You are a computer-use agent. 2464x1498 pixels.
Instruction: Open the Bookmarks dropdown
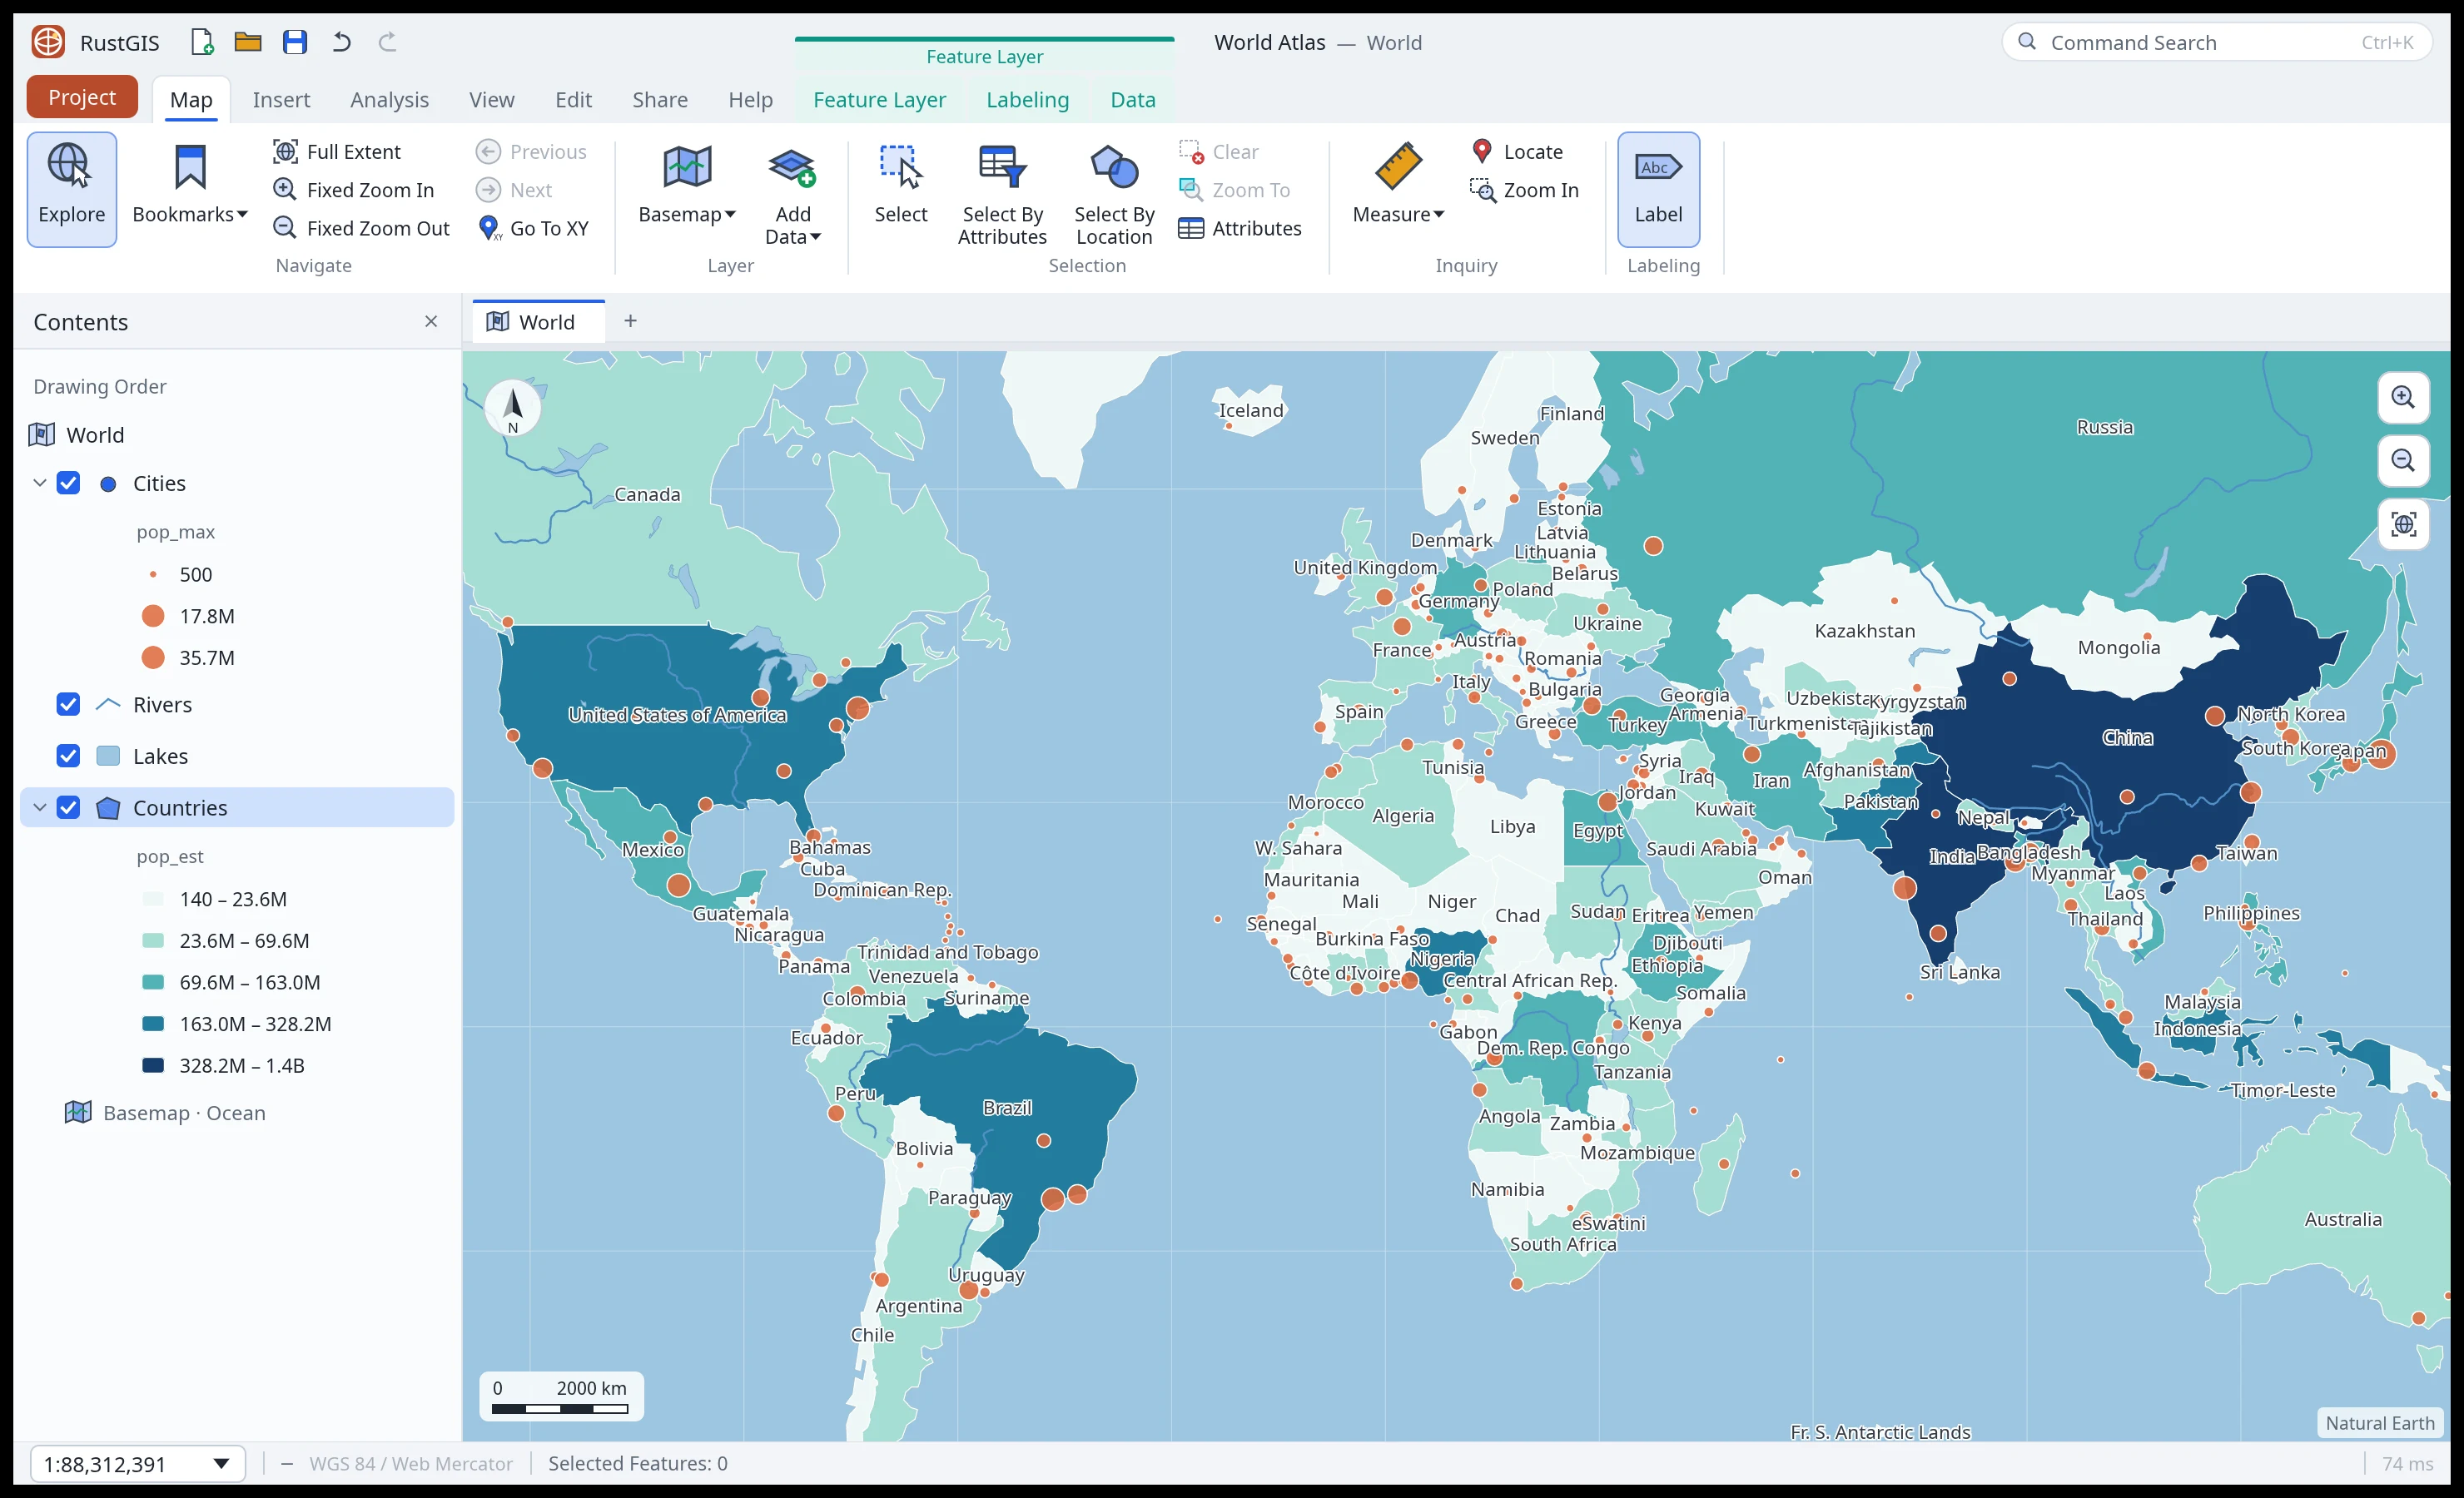coord(189,189)
